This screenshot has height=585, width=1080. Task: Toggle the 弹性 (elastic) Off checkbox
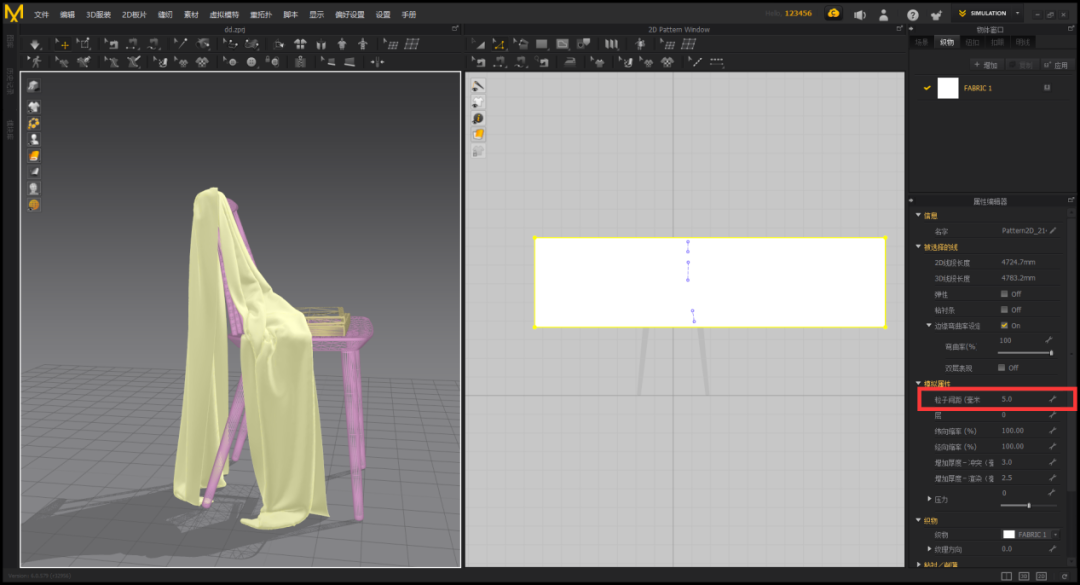[1004, 294]
